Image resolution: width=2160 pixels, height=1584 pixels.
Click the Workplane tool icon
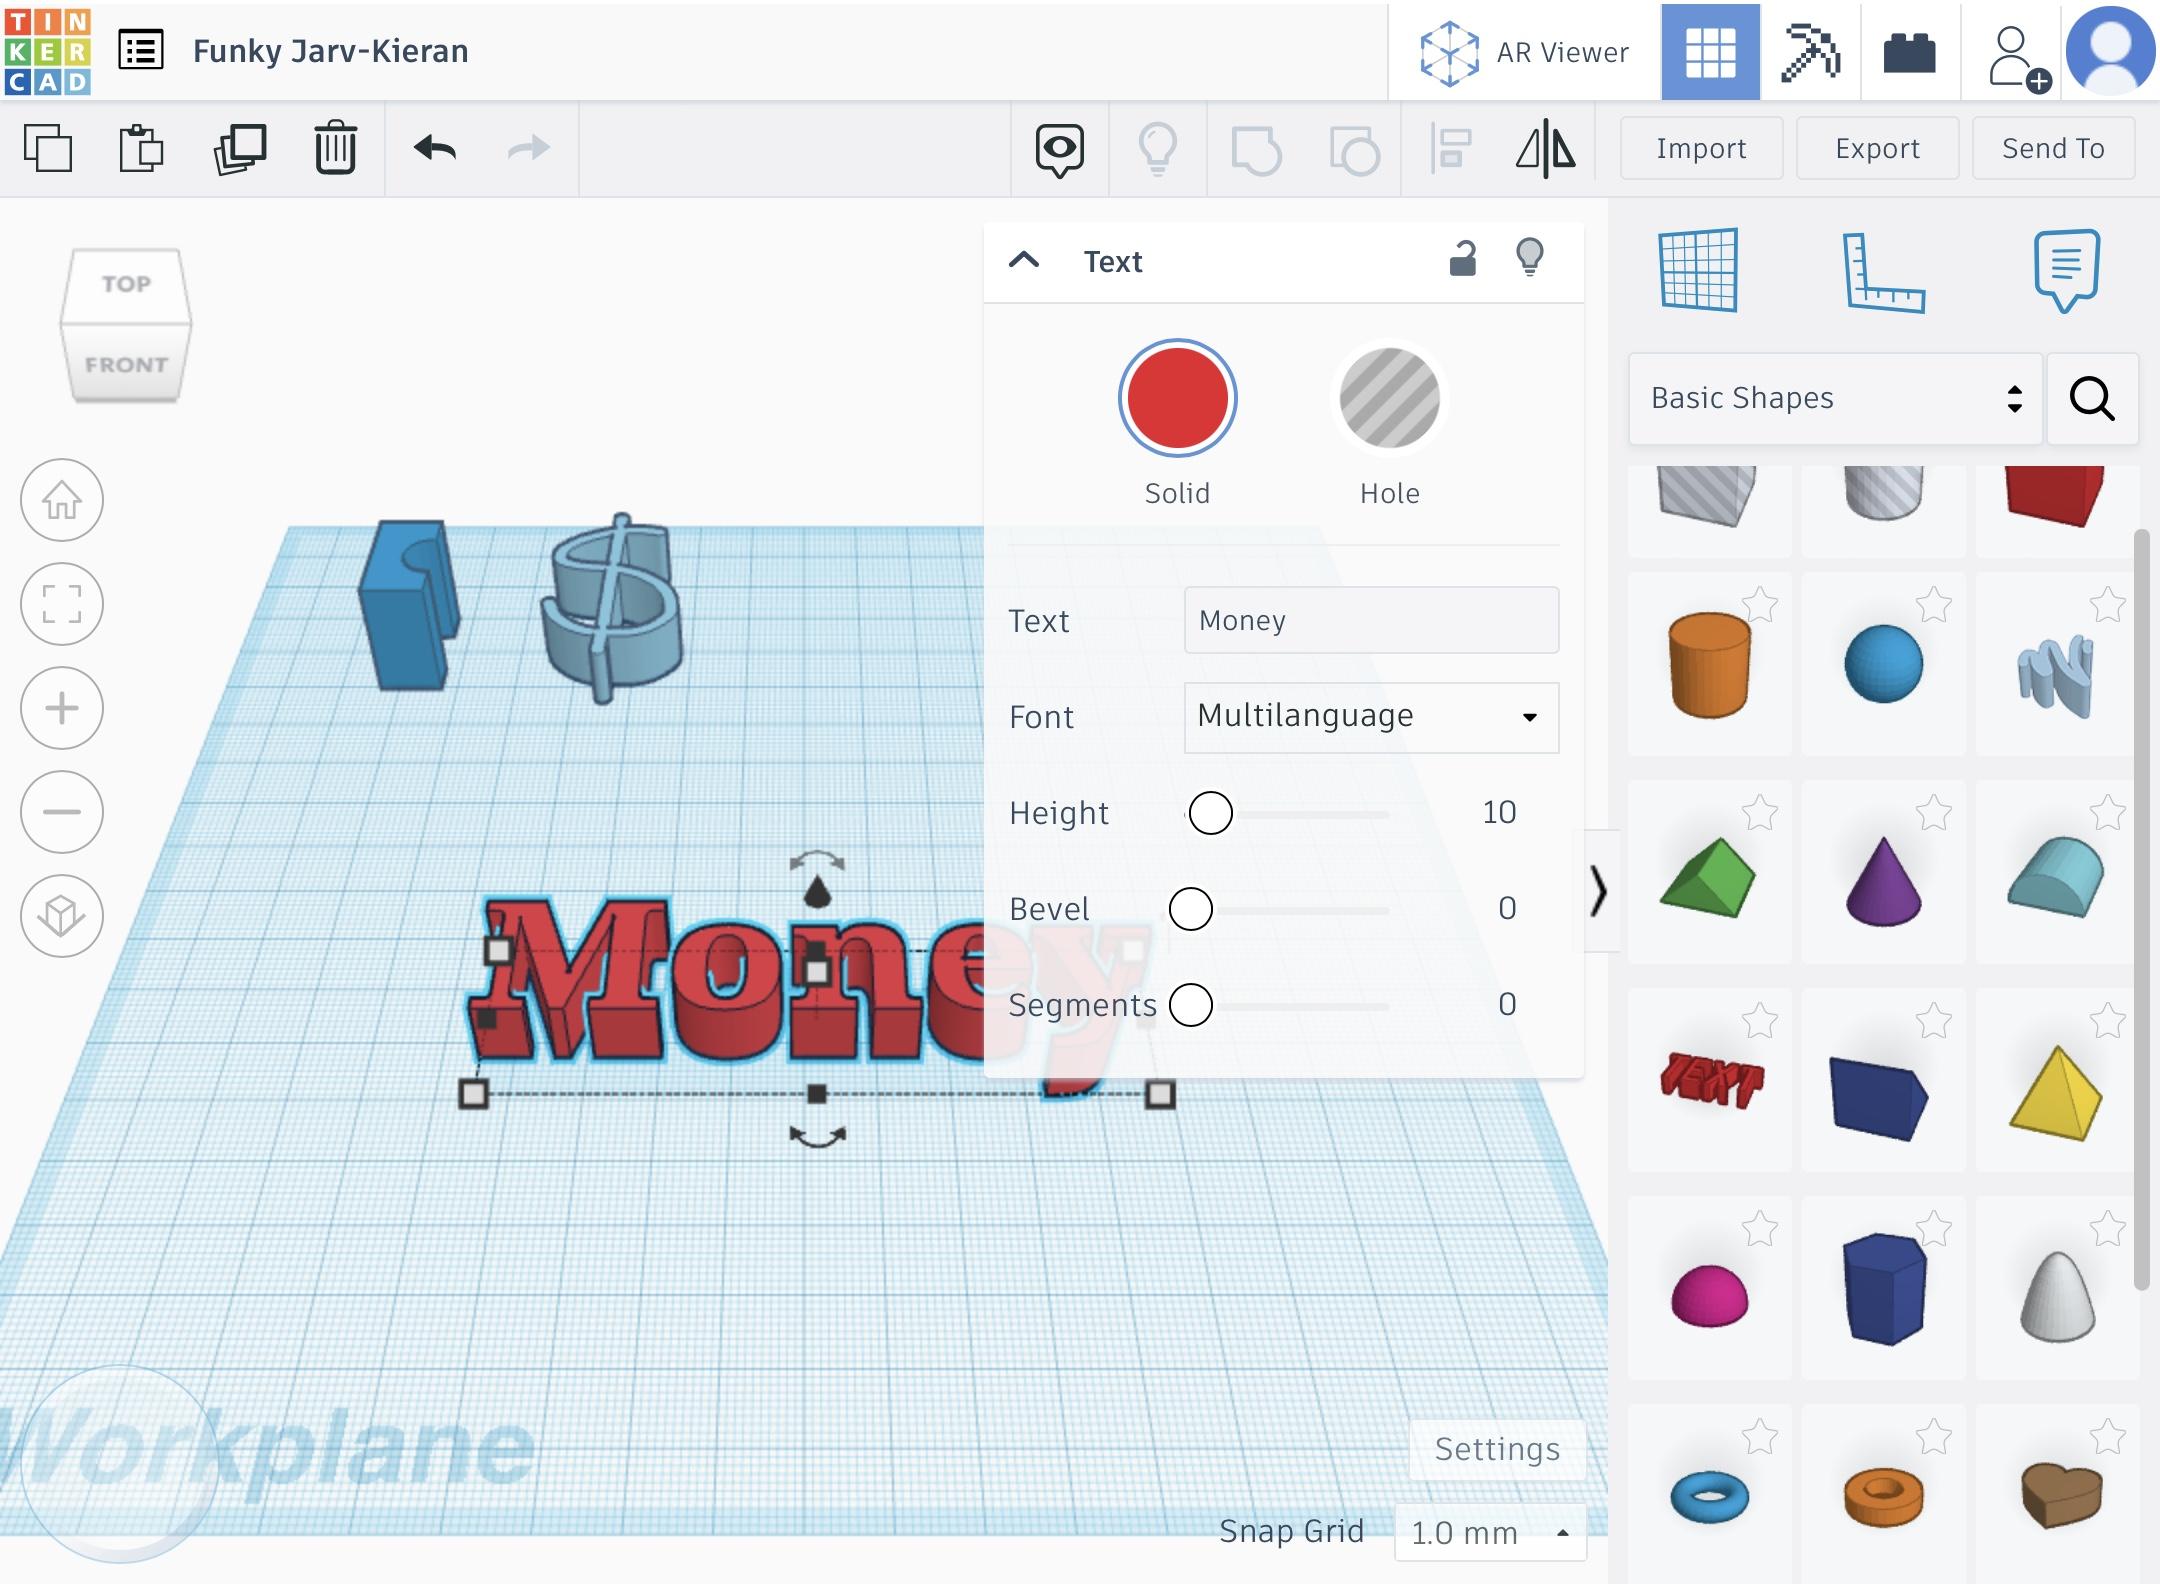click(1699, 271)
